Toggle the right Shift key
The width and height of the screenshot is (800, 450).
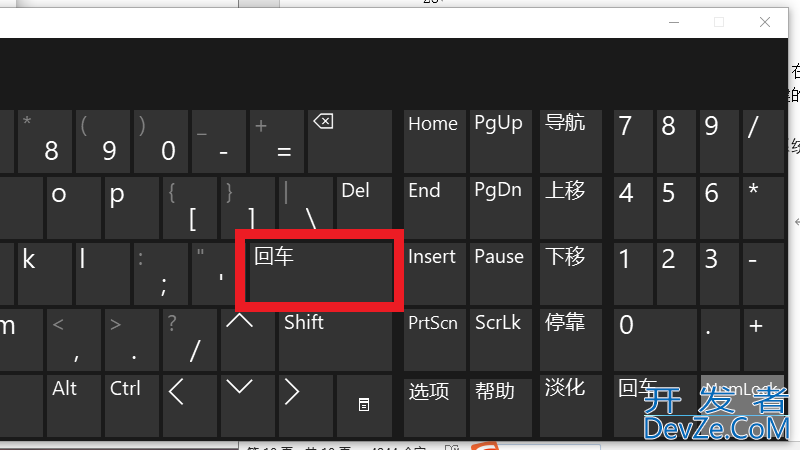[x=335, y=340]
